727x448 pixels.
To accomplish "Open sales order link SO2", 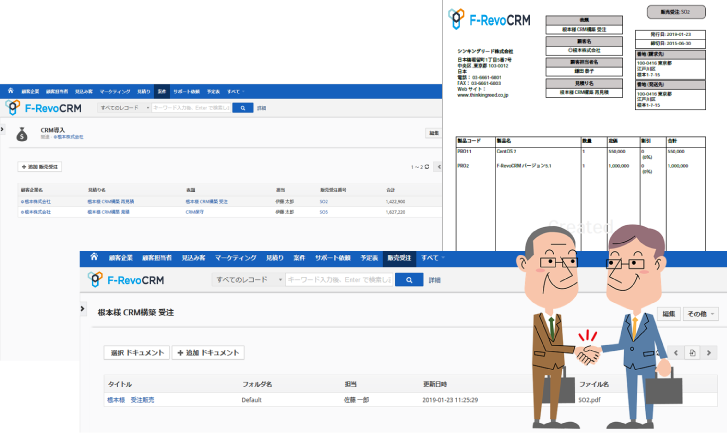I will 324,202.
